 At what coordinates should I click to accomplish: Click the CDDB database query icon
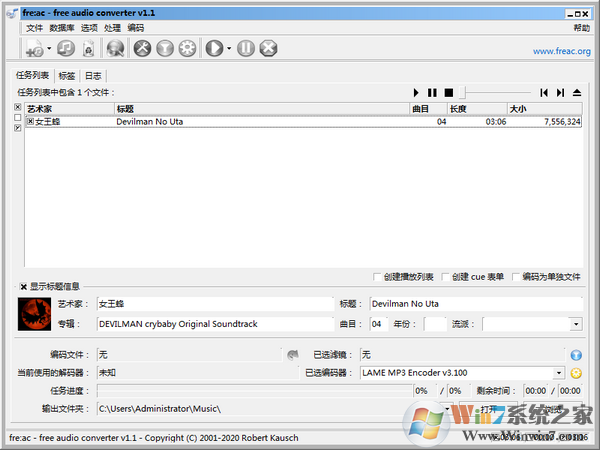pos(116,48)
